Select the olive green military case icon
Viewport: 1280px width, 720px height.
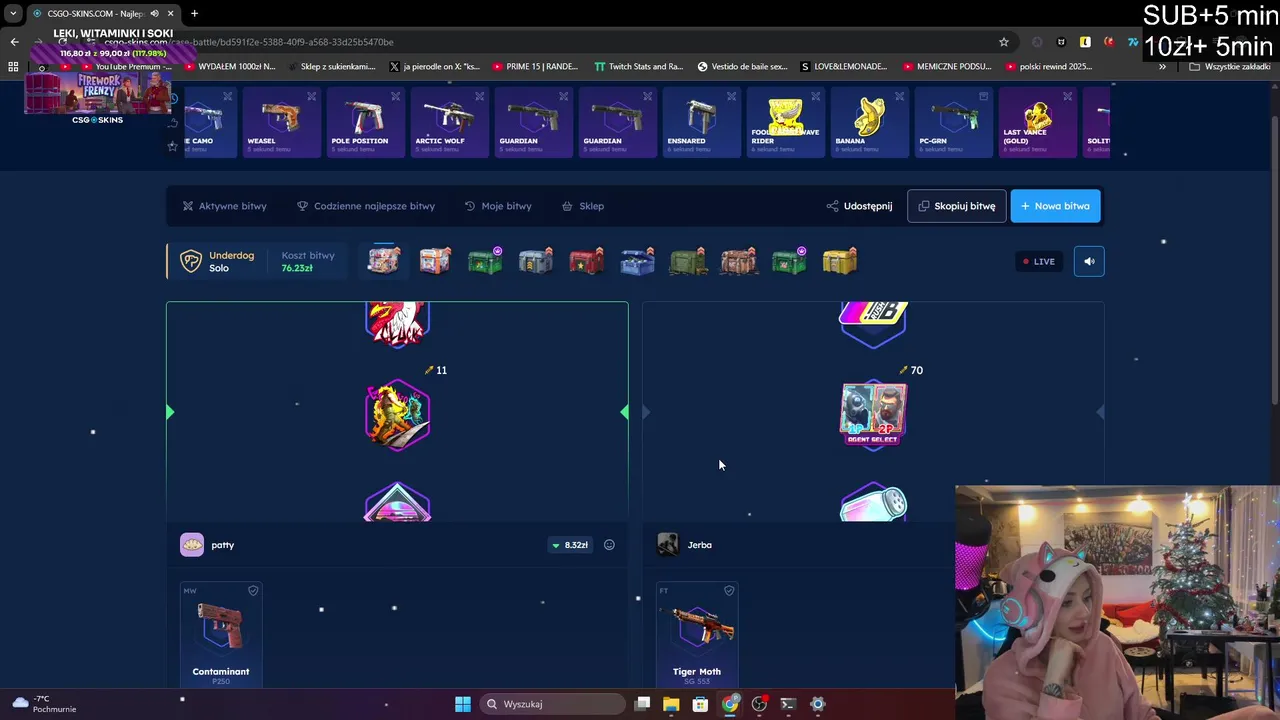click(688, 260)
